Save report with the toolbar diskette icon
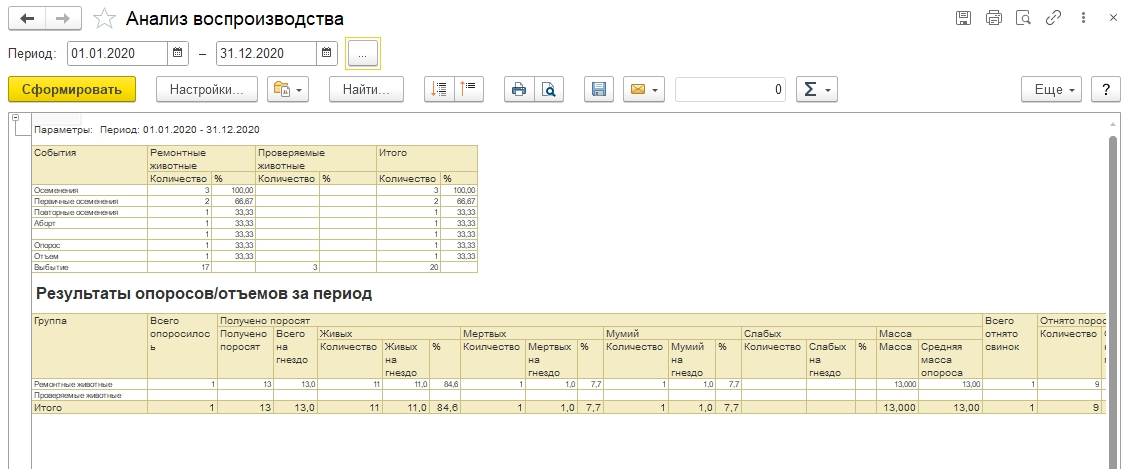 click(598, 89)
